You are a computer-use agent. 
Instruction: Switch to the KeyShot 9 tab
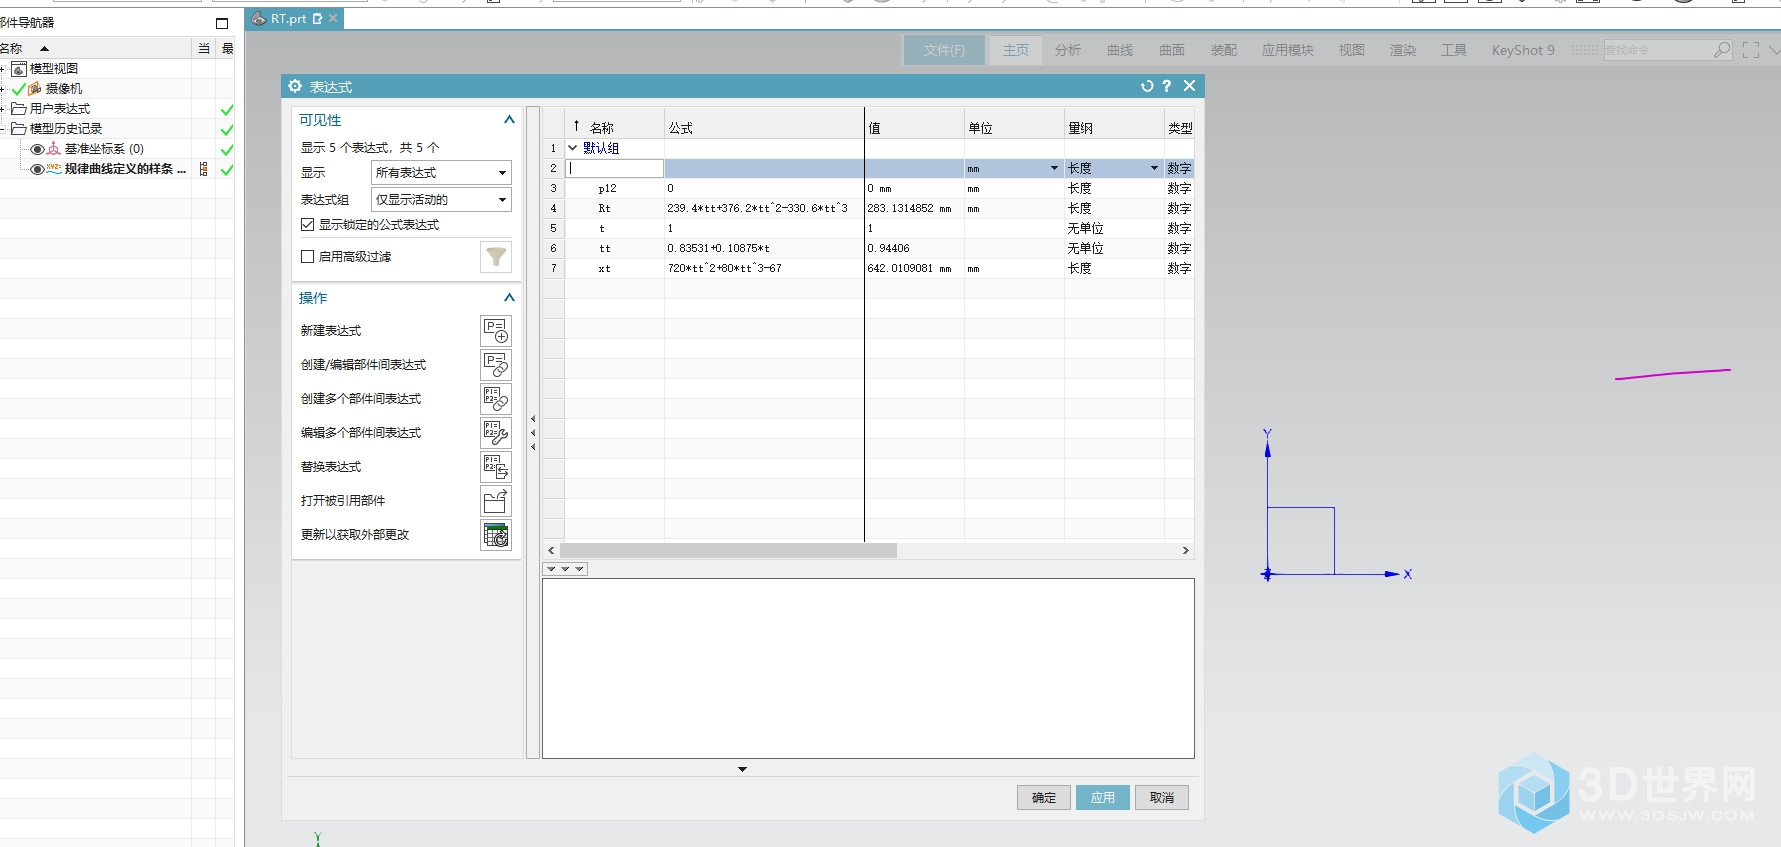[x=1523, y=50]
